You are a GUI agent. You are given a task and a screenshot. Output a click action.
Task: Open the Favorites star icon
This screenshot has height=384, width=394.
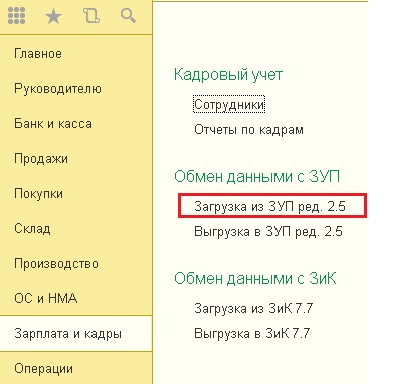click(53, 16)
